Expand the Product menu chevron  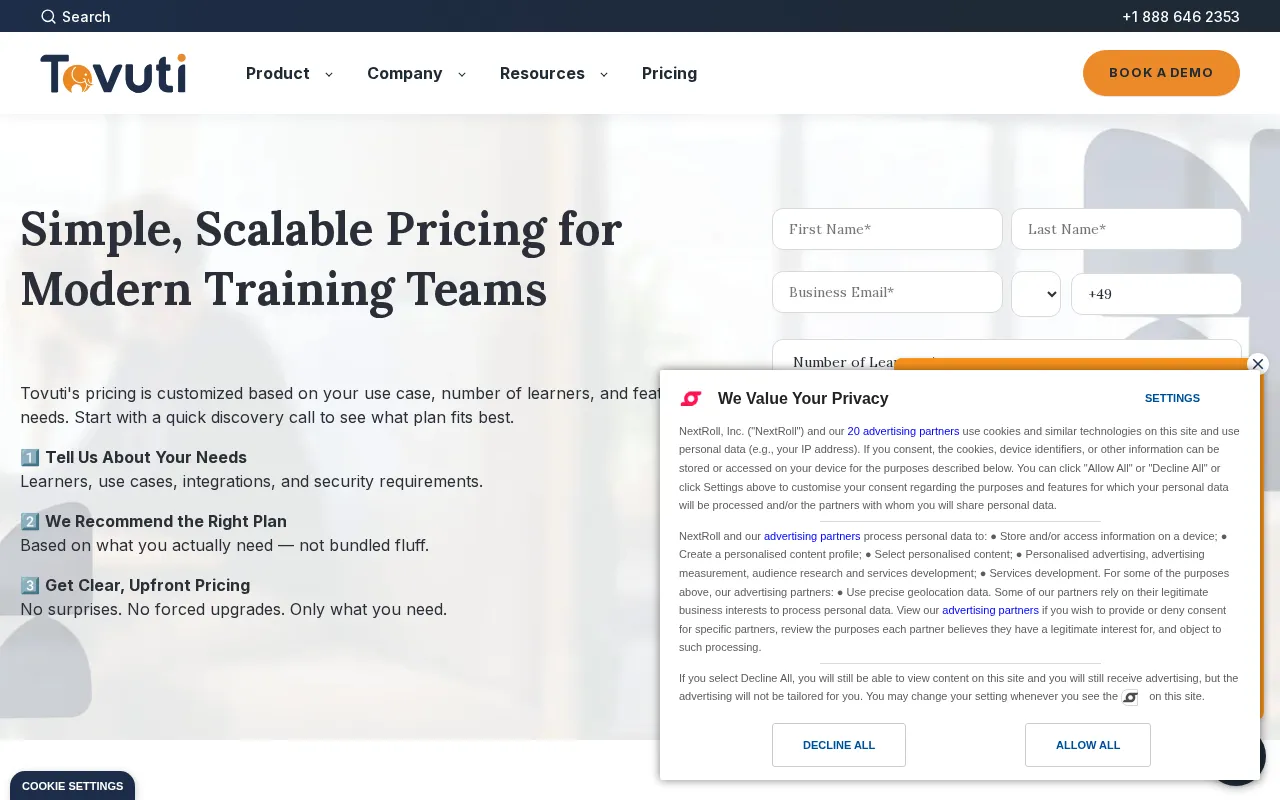pyautogui.click(x=328, y=74)
